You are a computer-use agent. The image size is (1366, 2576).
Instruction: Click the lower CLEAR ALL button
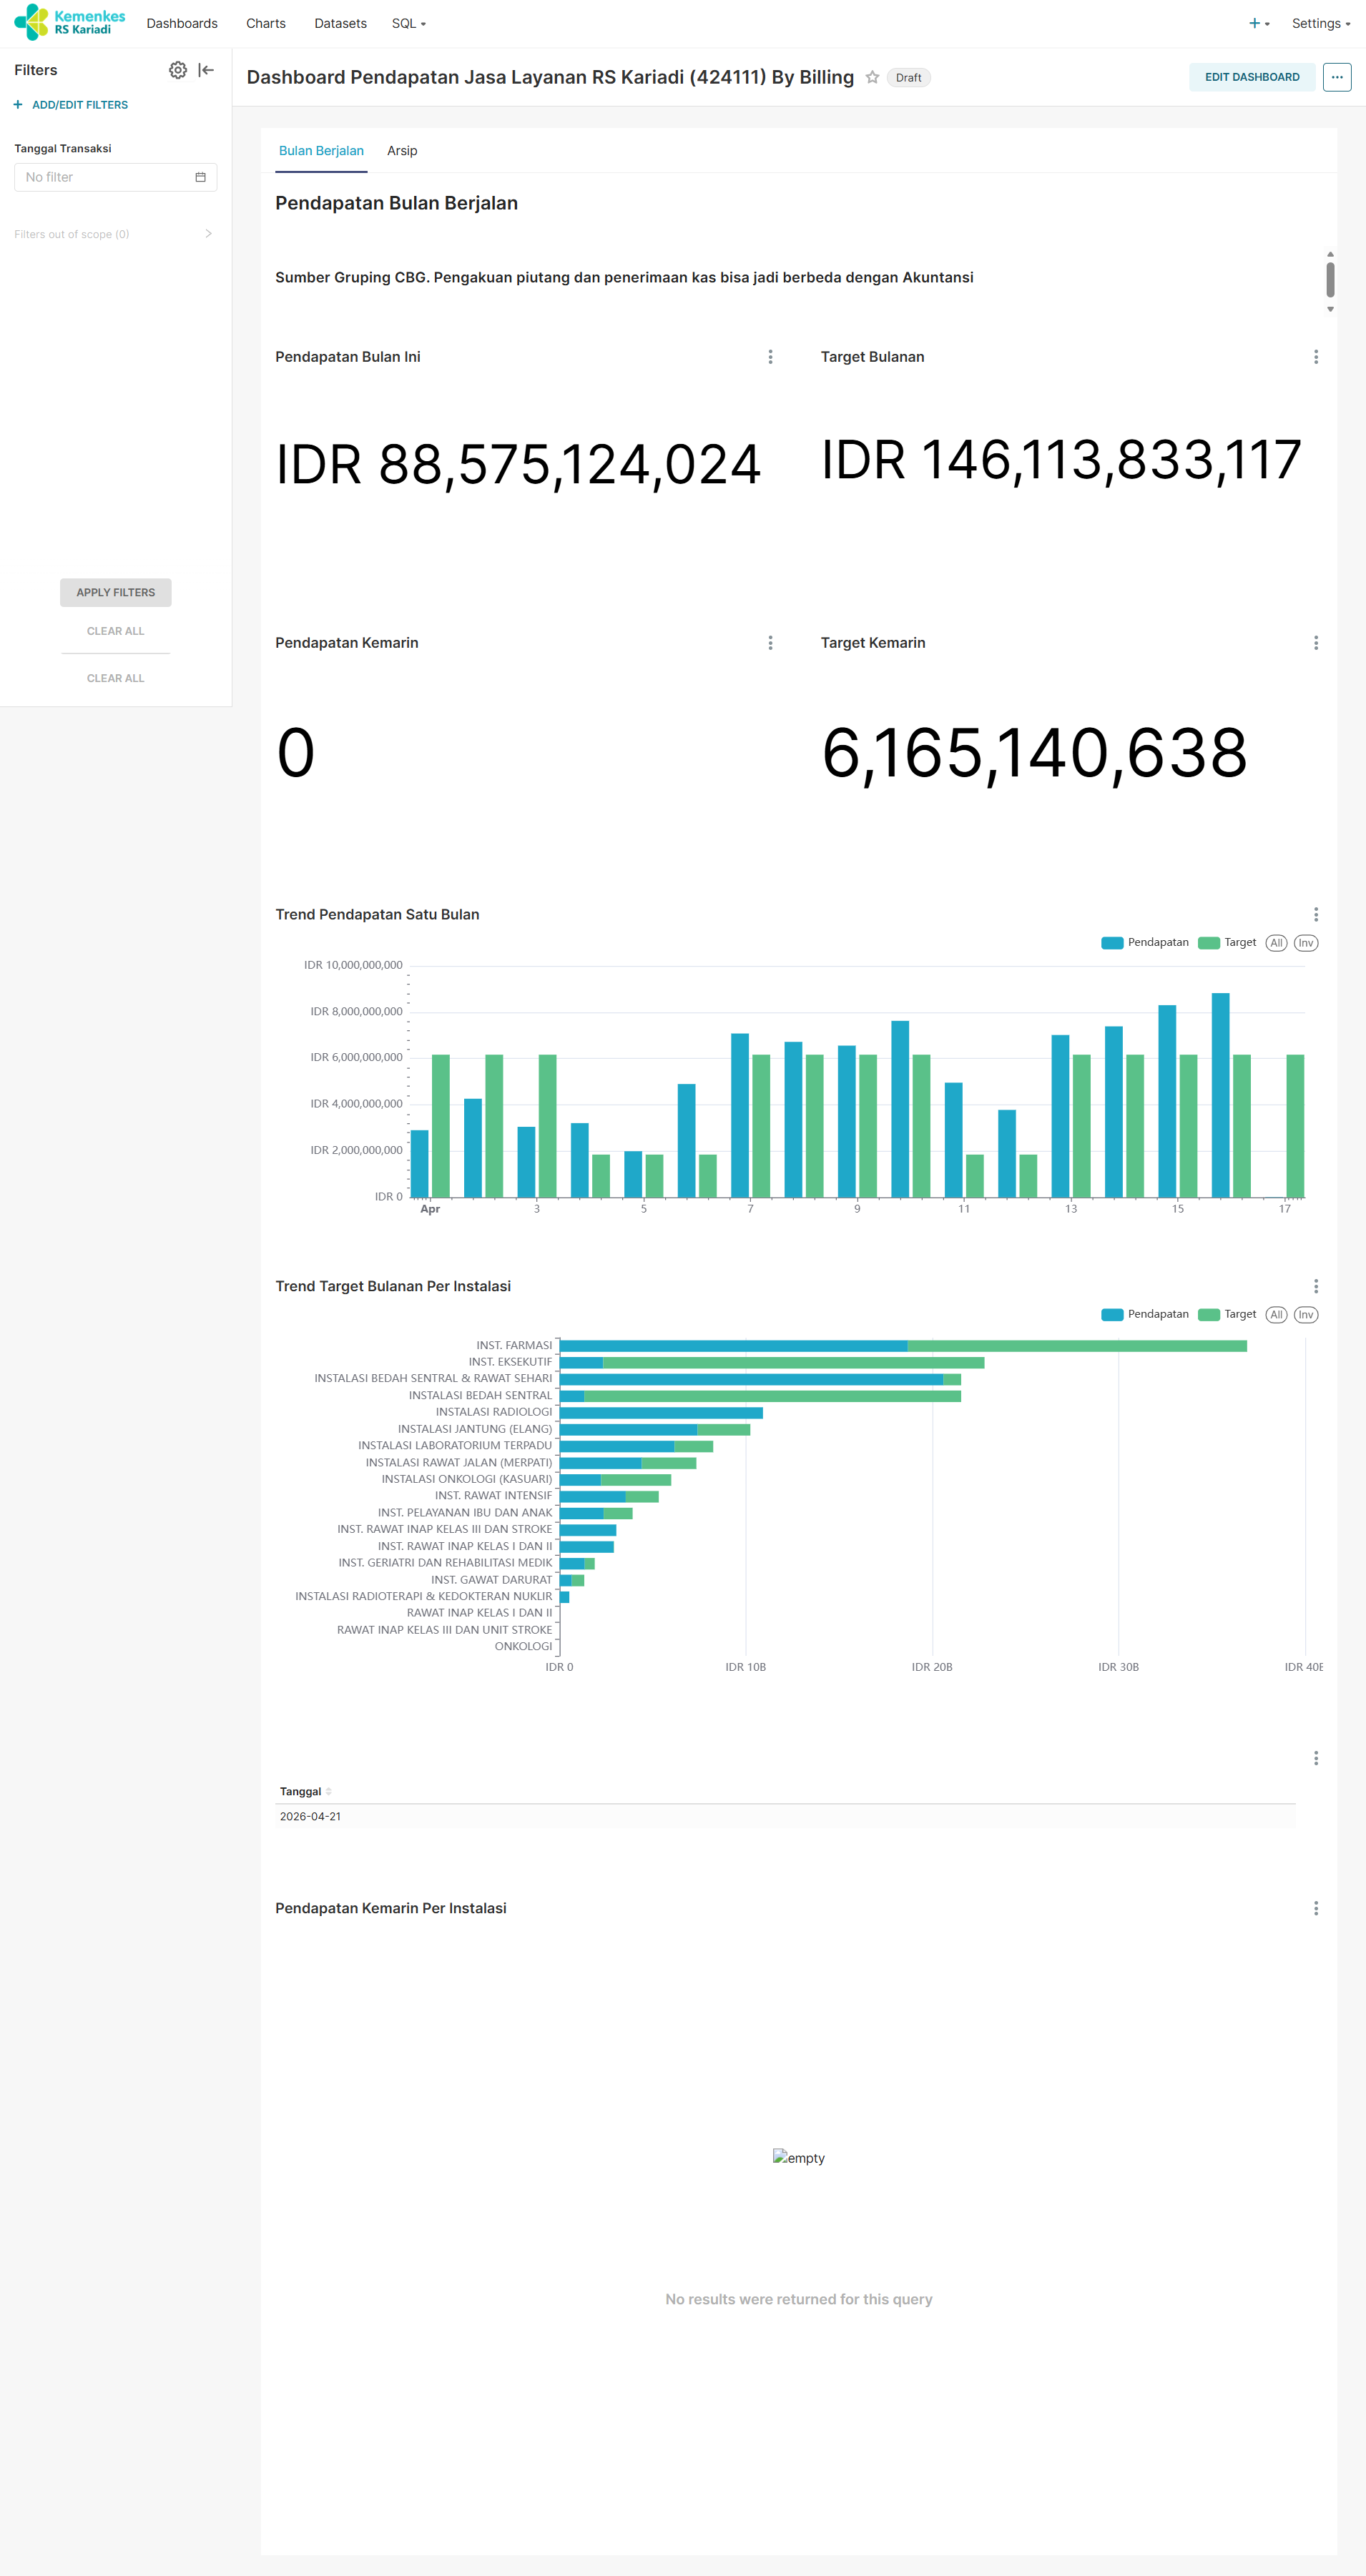pos(116,678)
